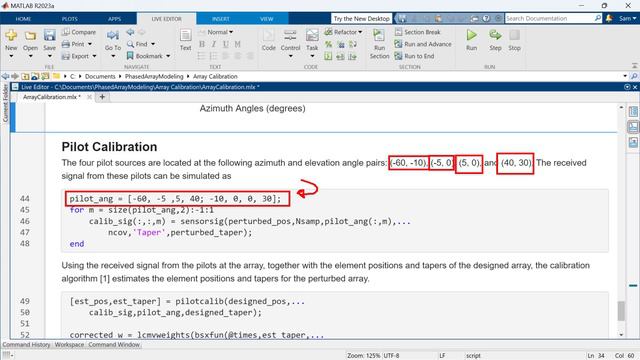The width and height of the screenshot is (640, 360).
Task: Open the Print dropdown arrow
Action: tap(90, 44)
